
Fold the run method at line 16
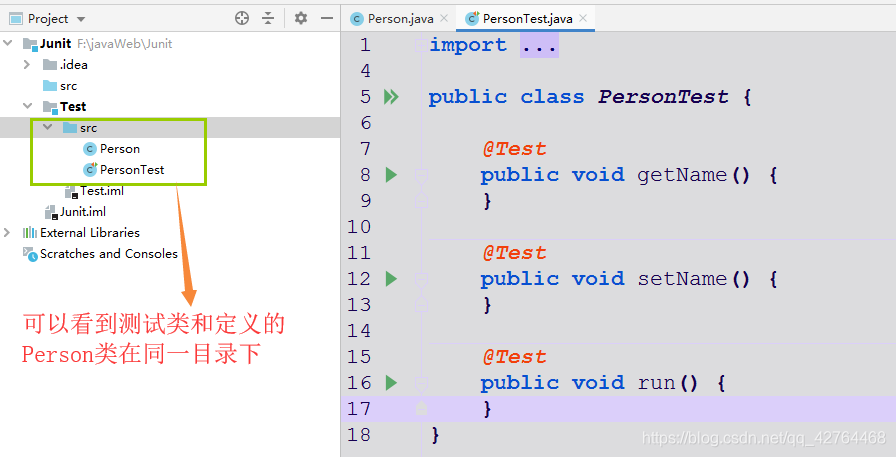(x=421, y=383)
